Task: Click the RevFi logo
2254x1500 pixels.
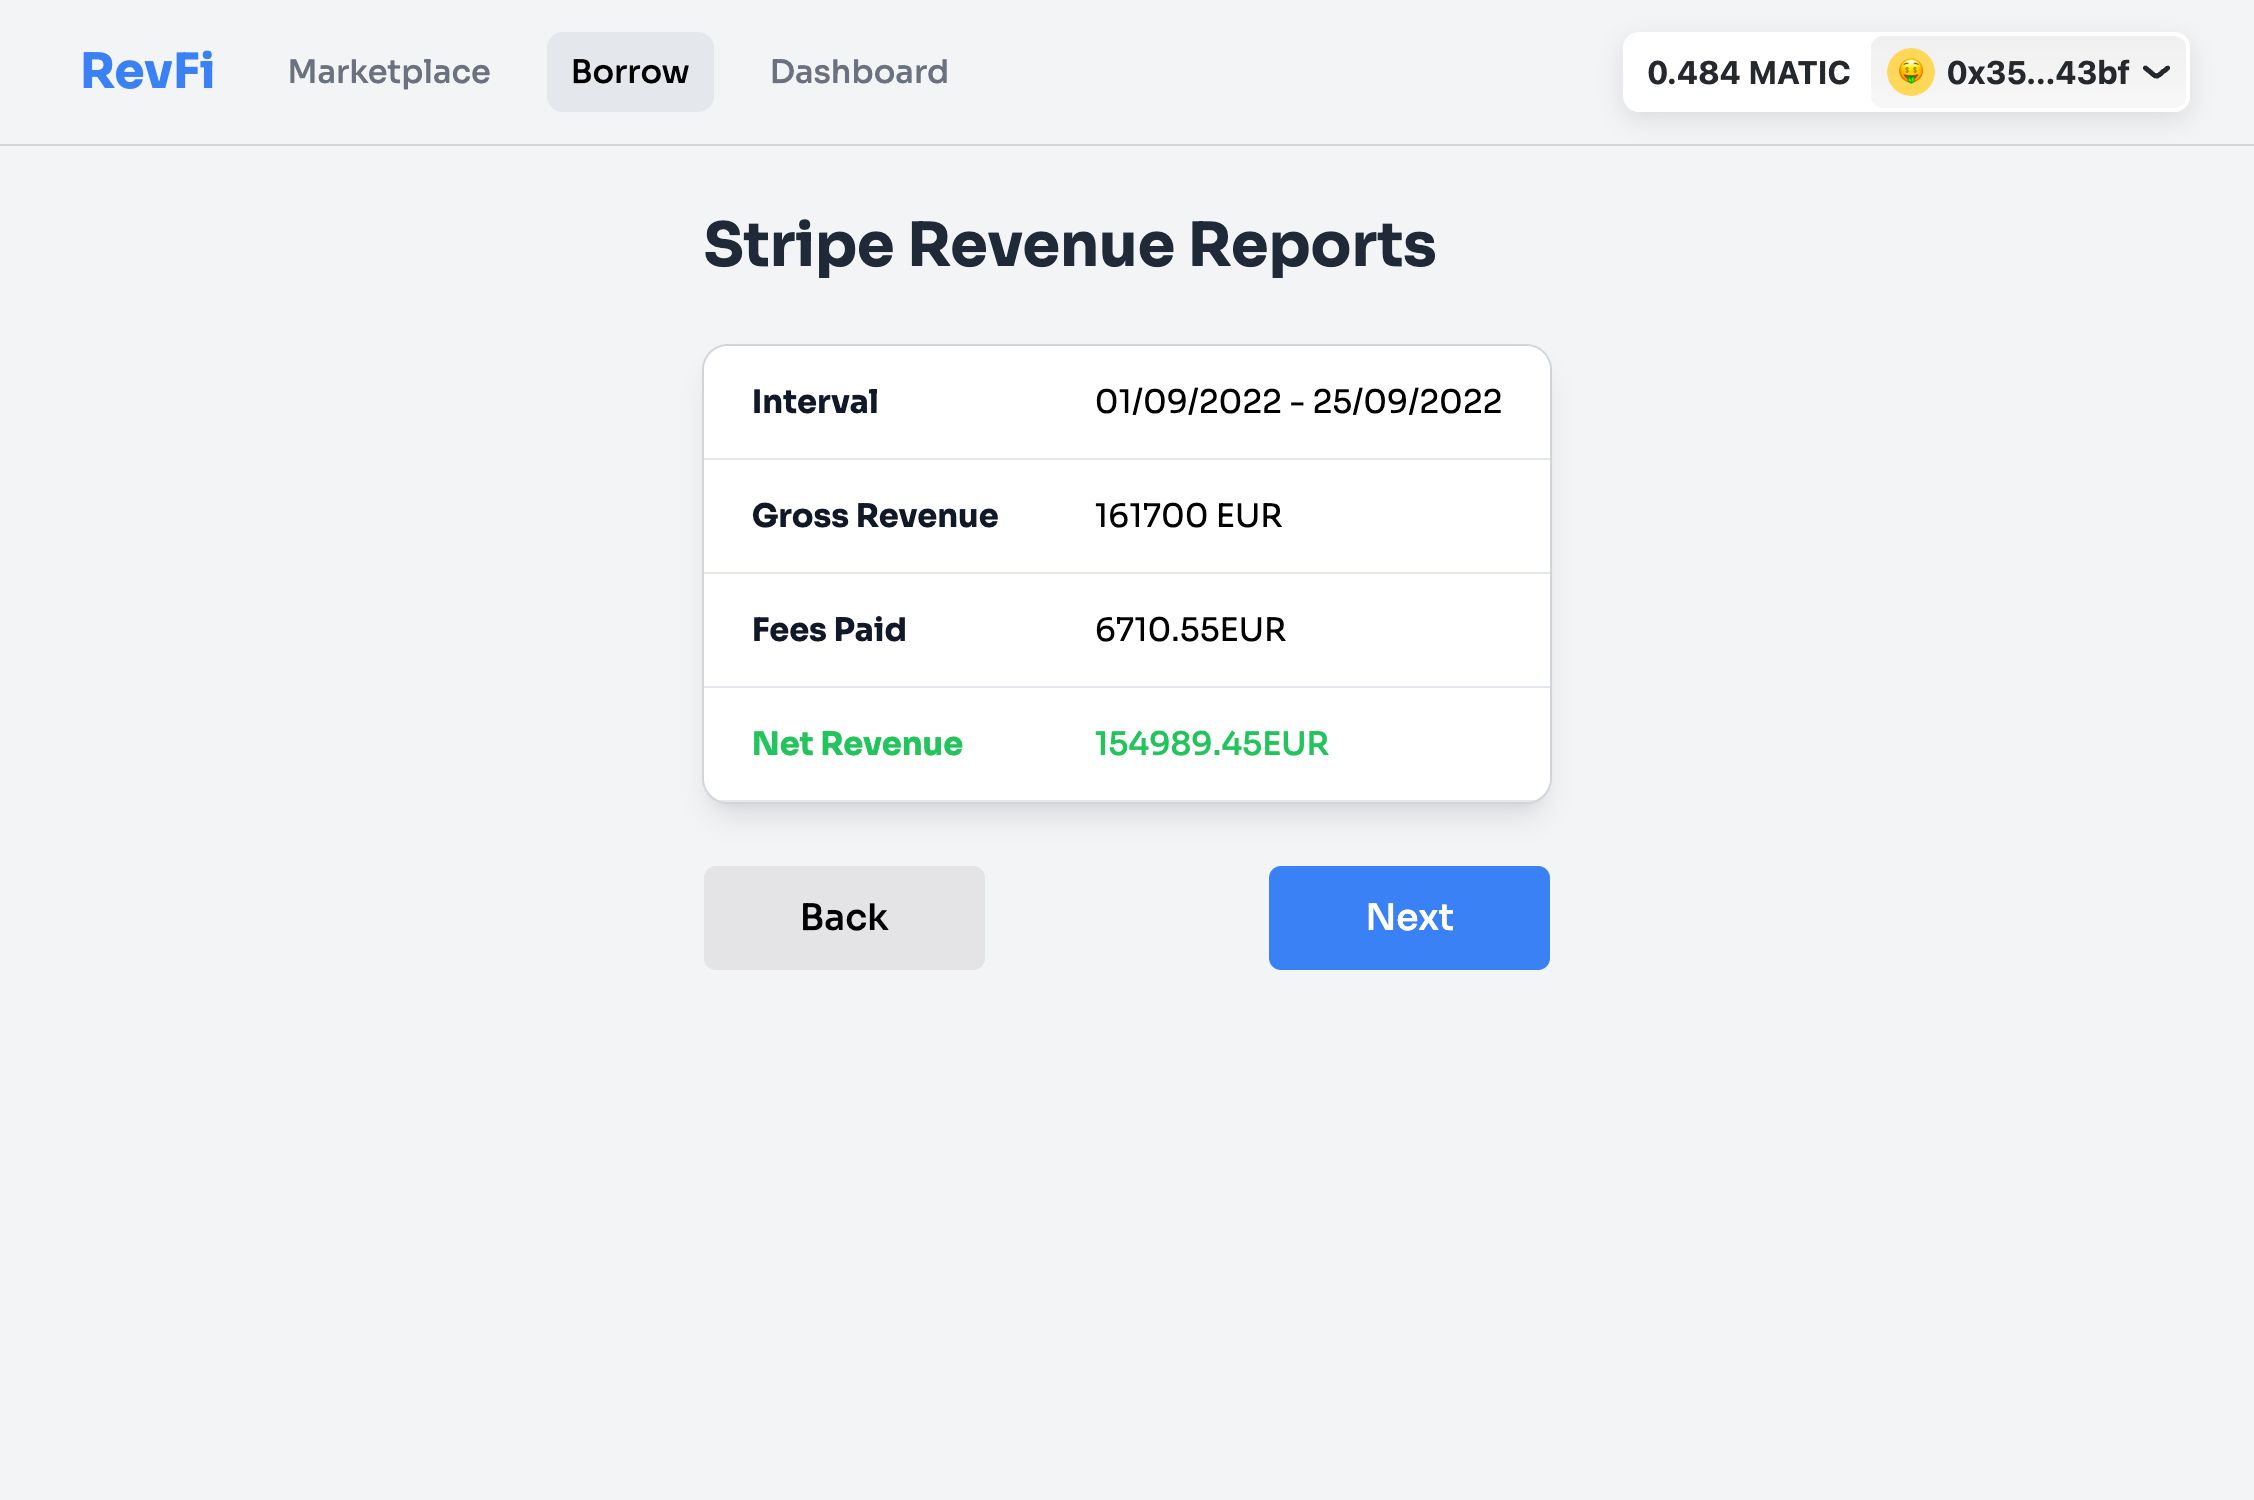Action: (147, 72)
